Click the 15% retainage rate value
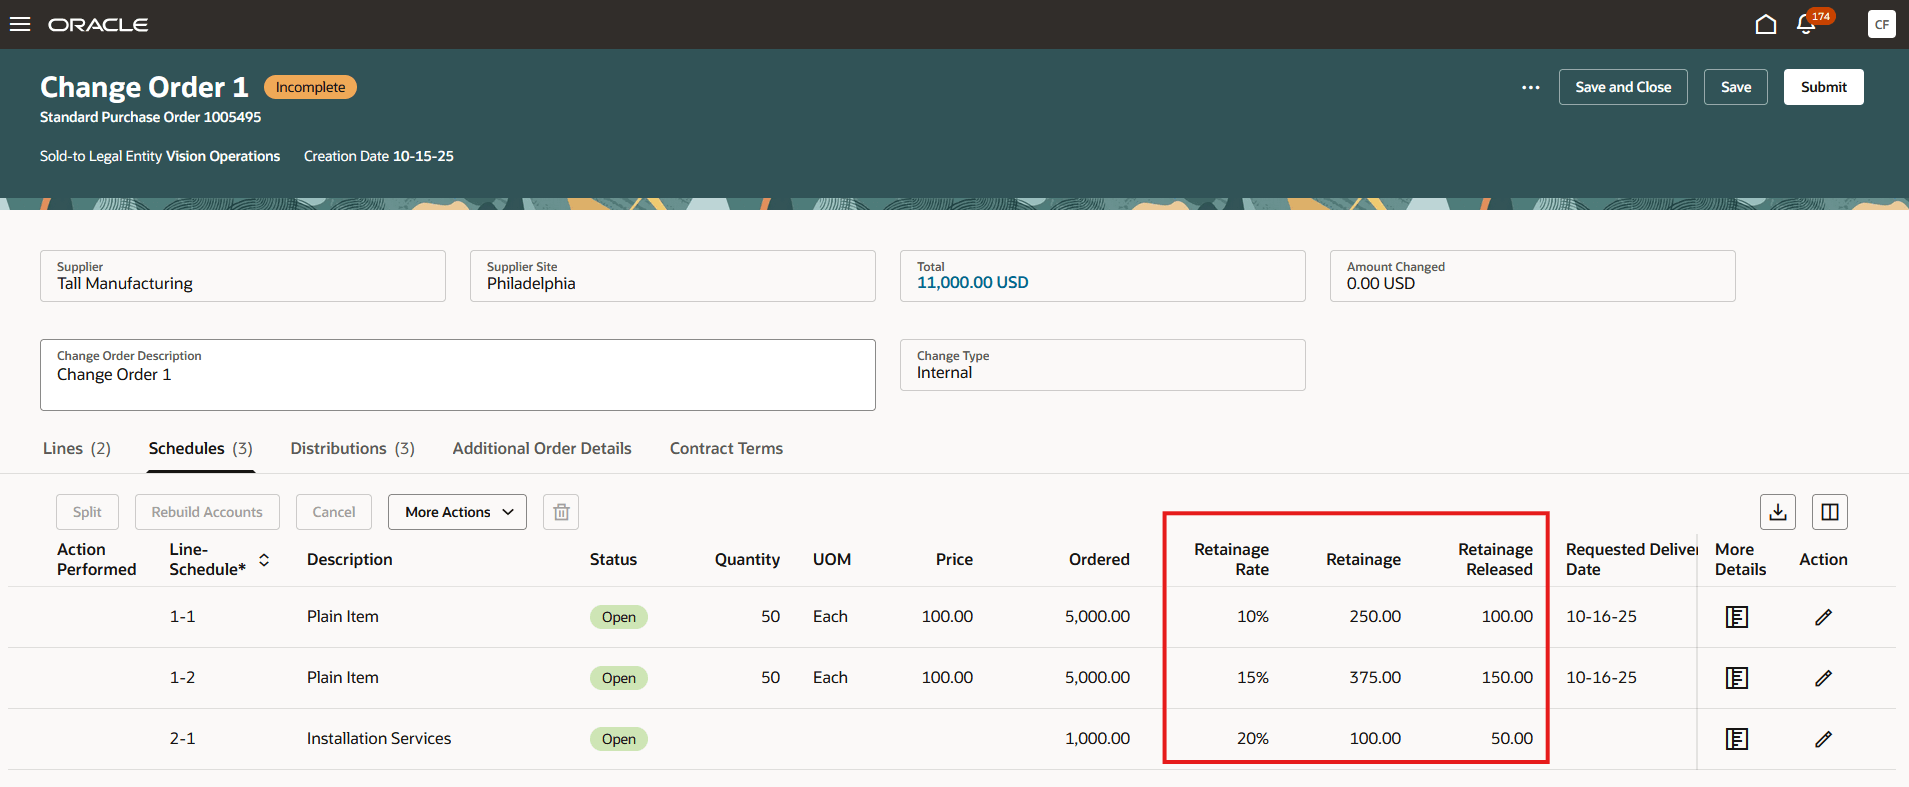 tap(1253, 678)
